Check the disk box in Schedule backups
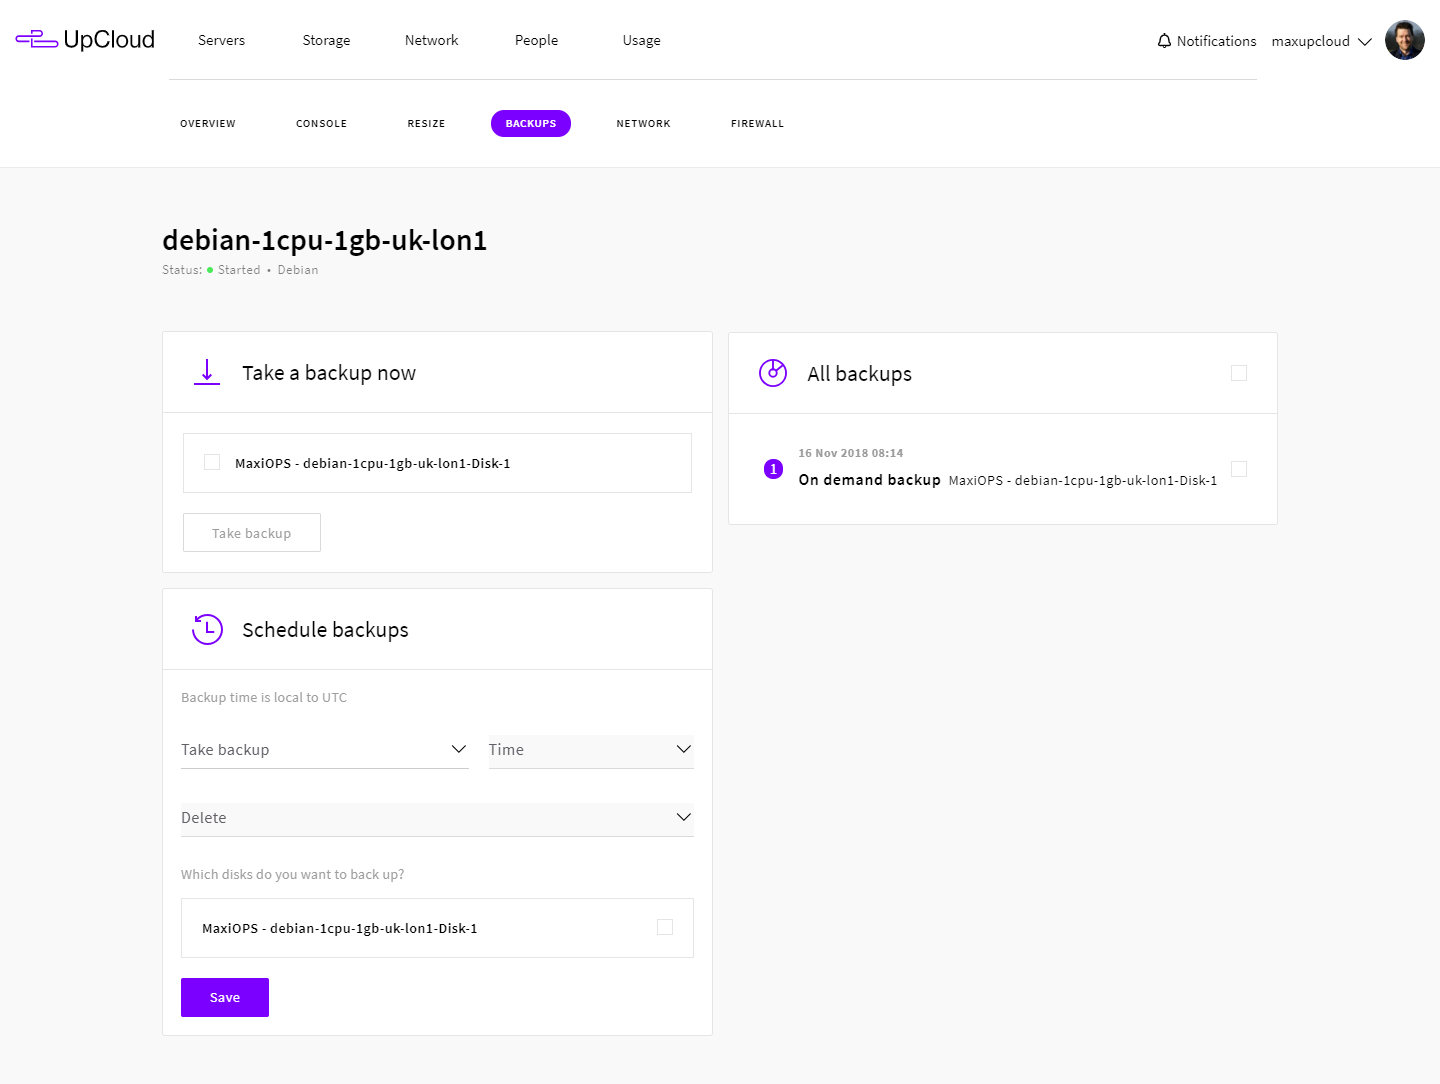Viewport: 1440px width, 1084px height. coord(665,927)
